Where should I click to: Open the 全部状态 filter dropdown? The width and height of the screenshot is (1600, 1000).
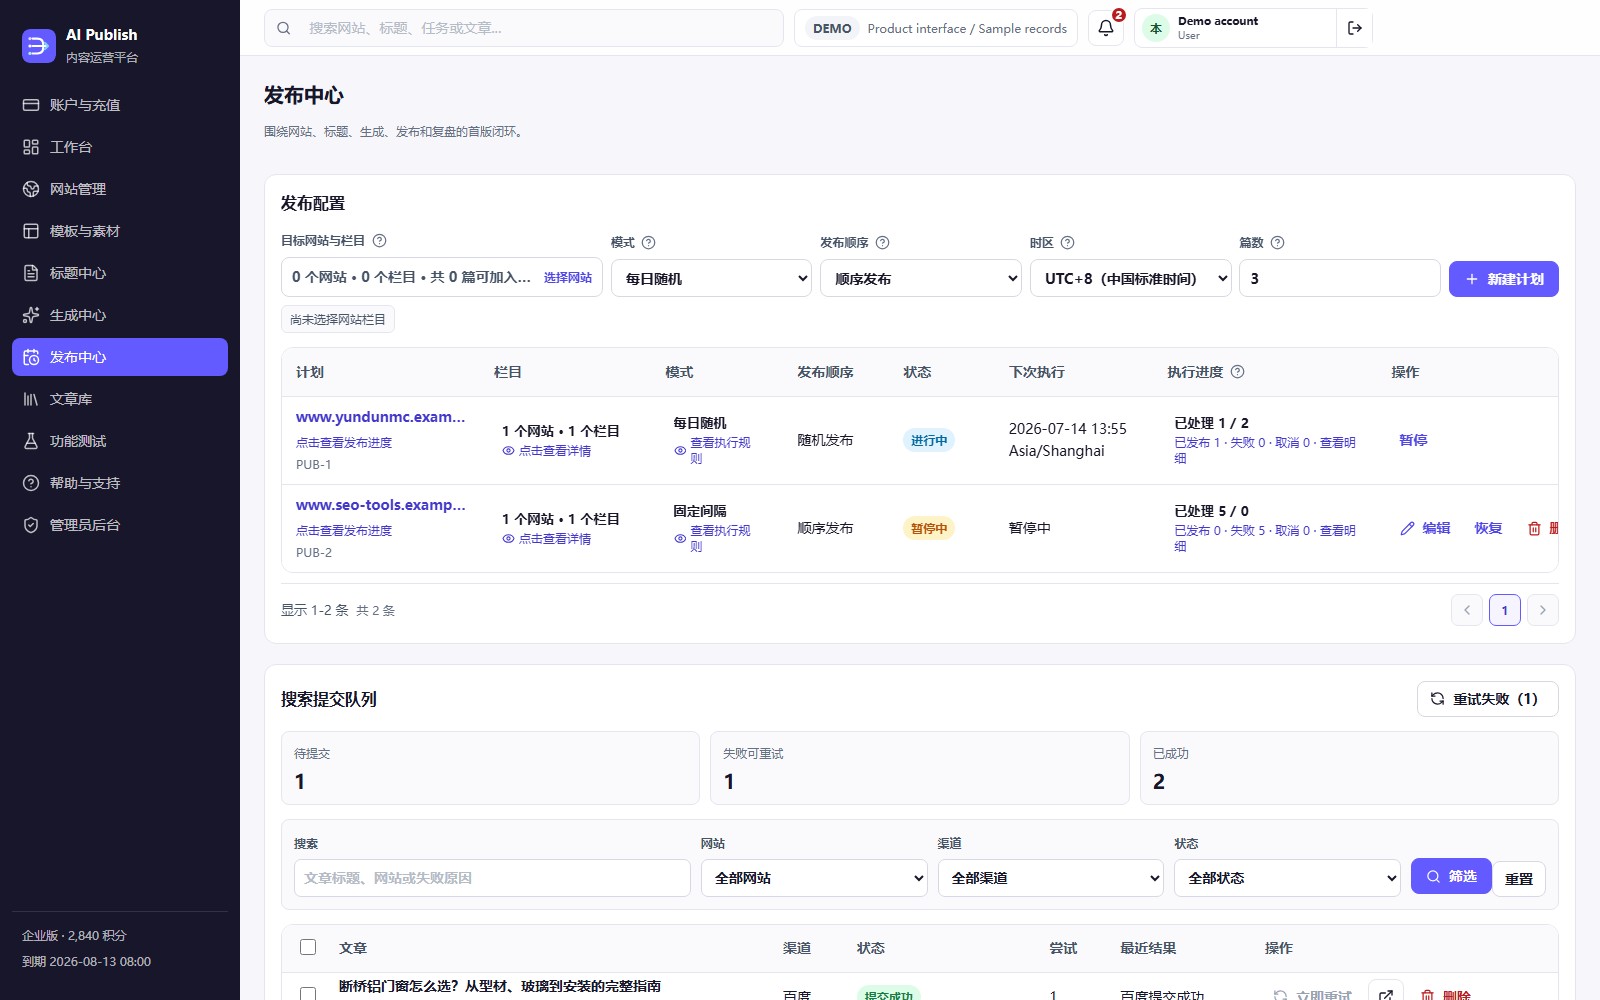coord(1287,878)
